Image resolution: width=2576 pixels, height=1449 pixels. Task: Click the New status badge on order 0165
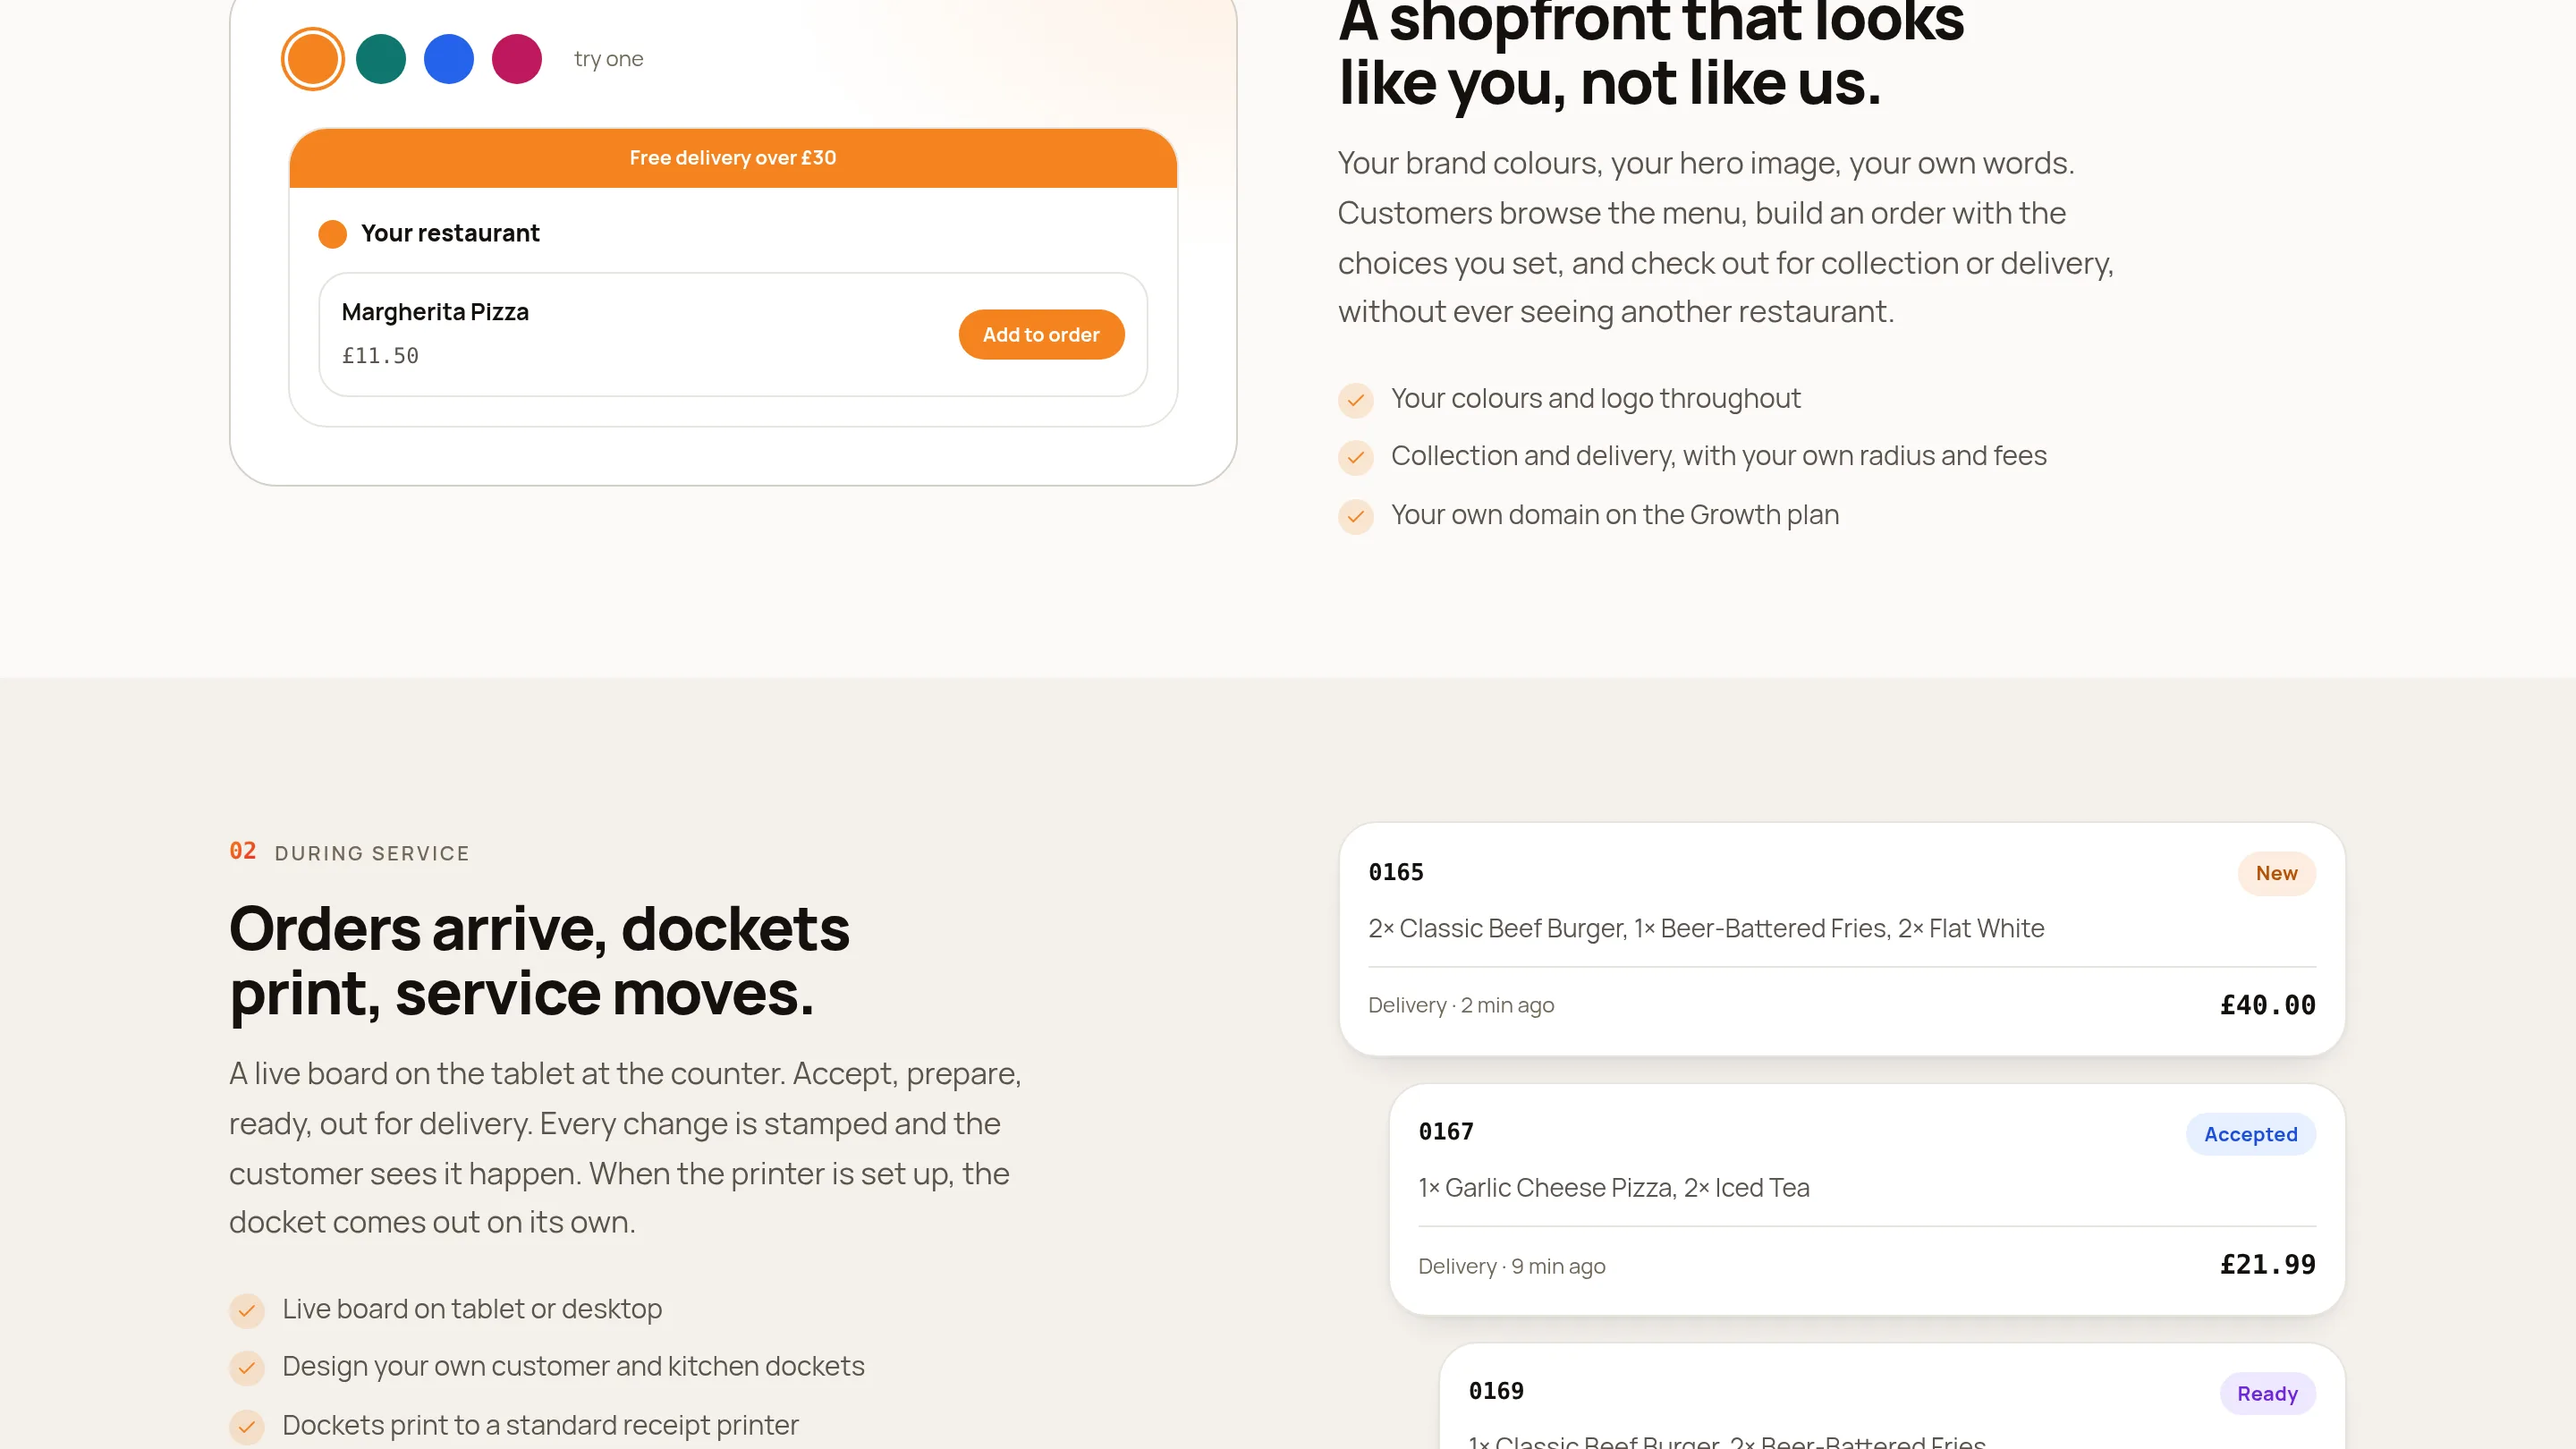coord(2276,873)
